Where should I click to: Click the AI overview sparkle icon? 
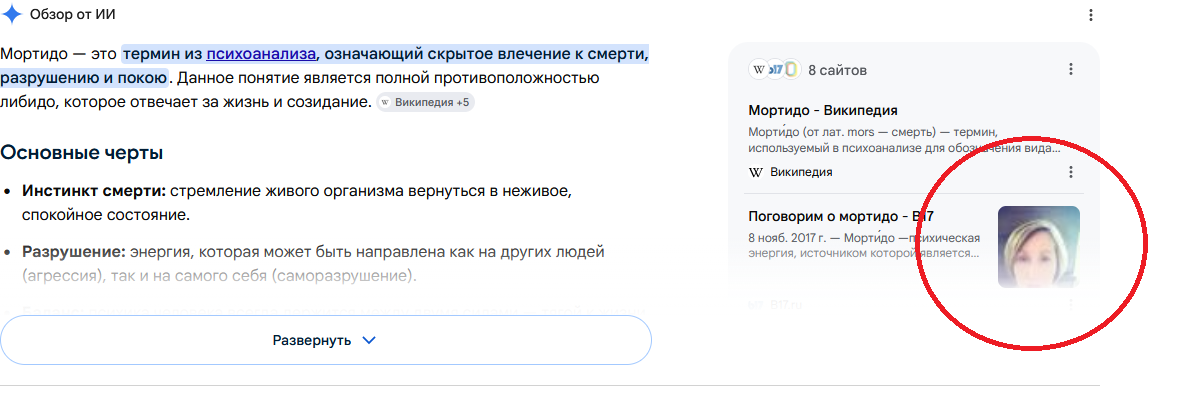[12, 14]
